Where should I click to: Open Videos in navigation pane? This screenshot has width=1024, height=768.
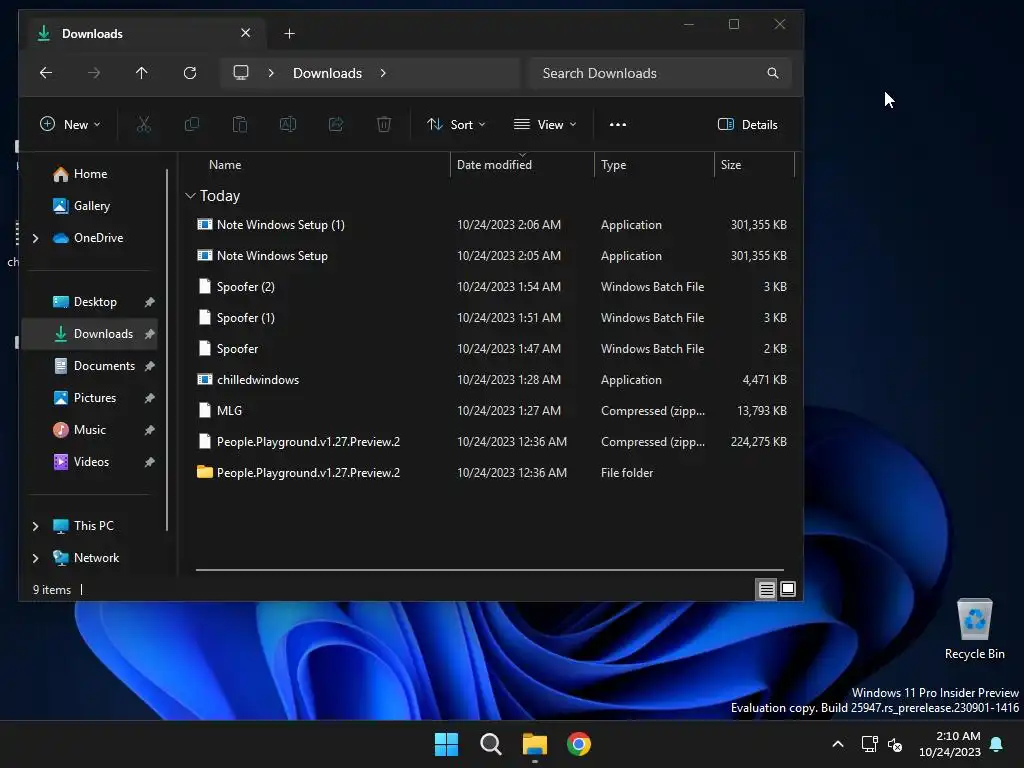pyautogui.click(x=91, y=462)
